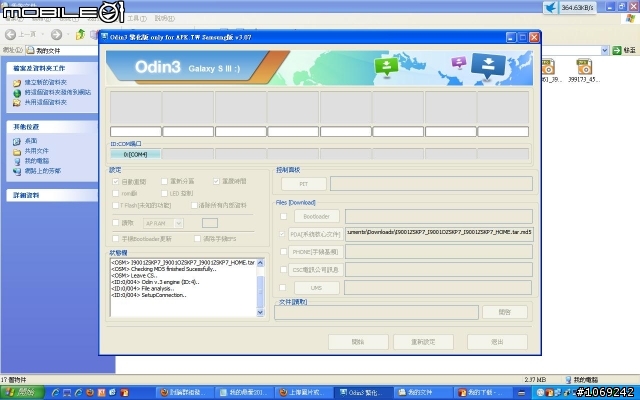Switch to 我的文件 taskbar button
This screenshot has width=640, height=400.
click(x=422, y=393)
